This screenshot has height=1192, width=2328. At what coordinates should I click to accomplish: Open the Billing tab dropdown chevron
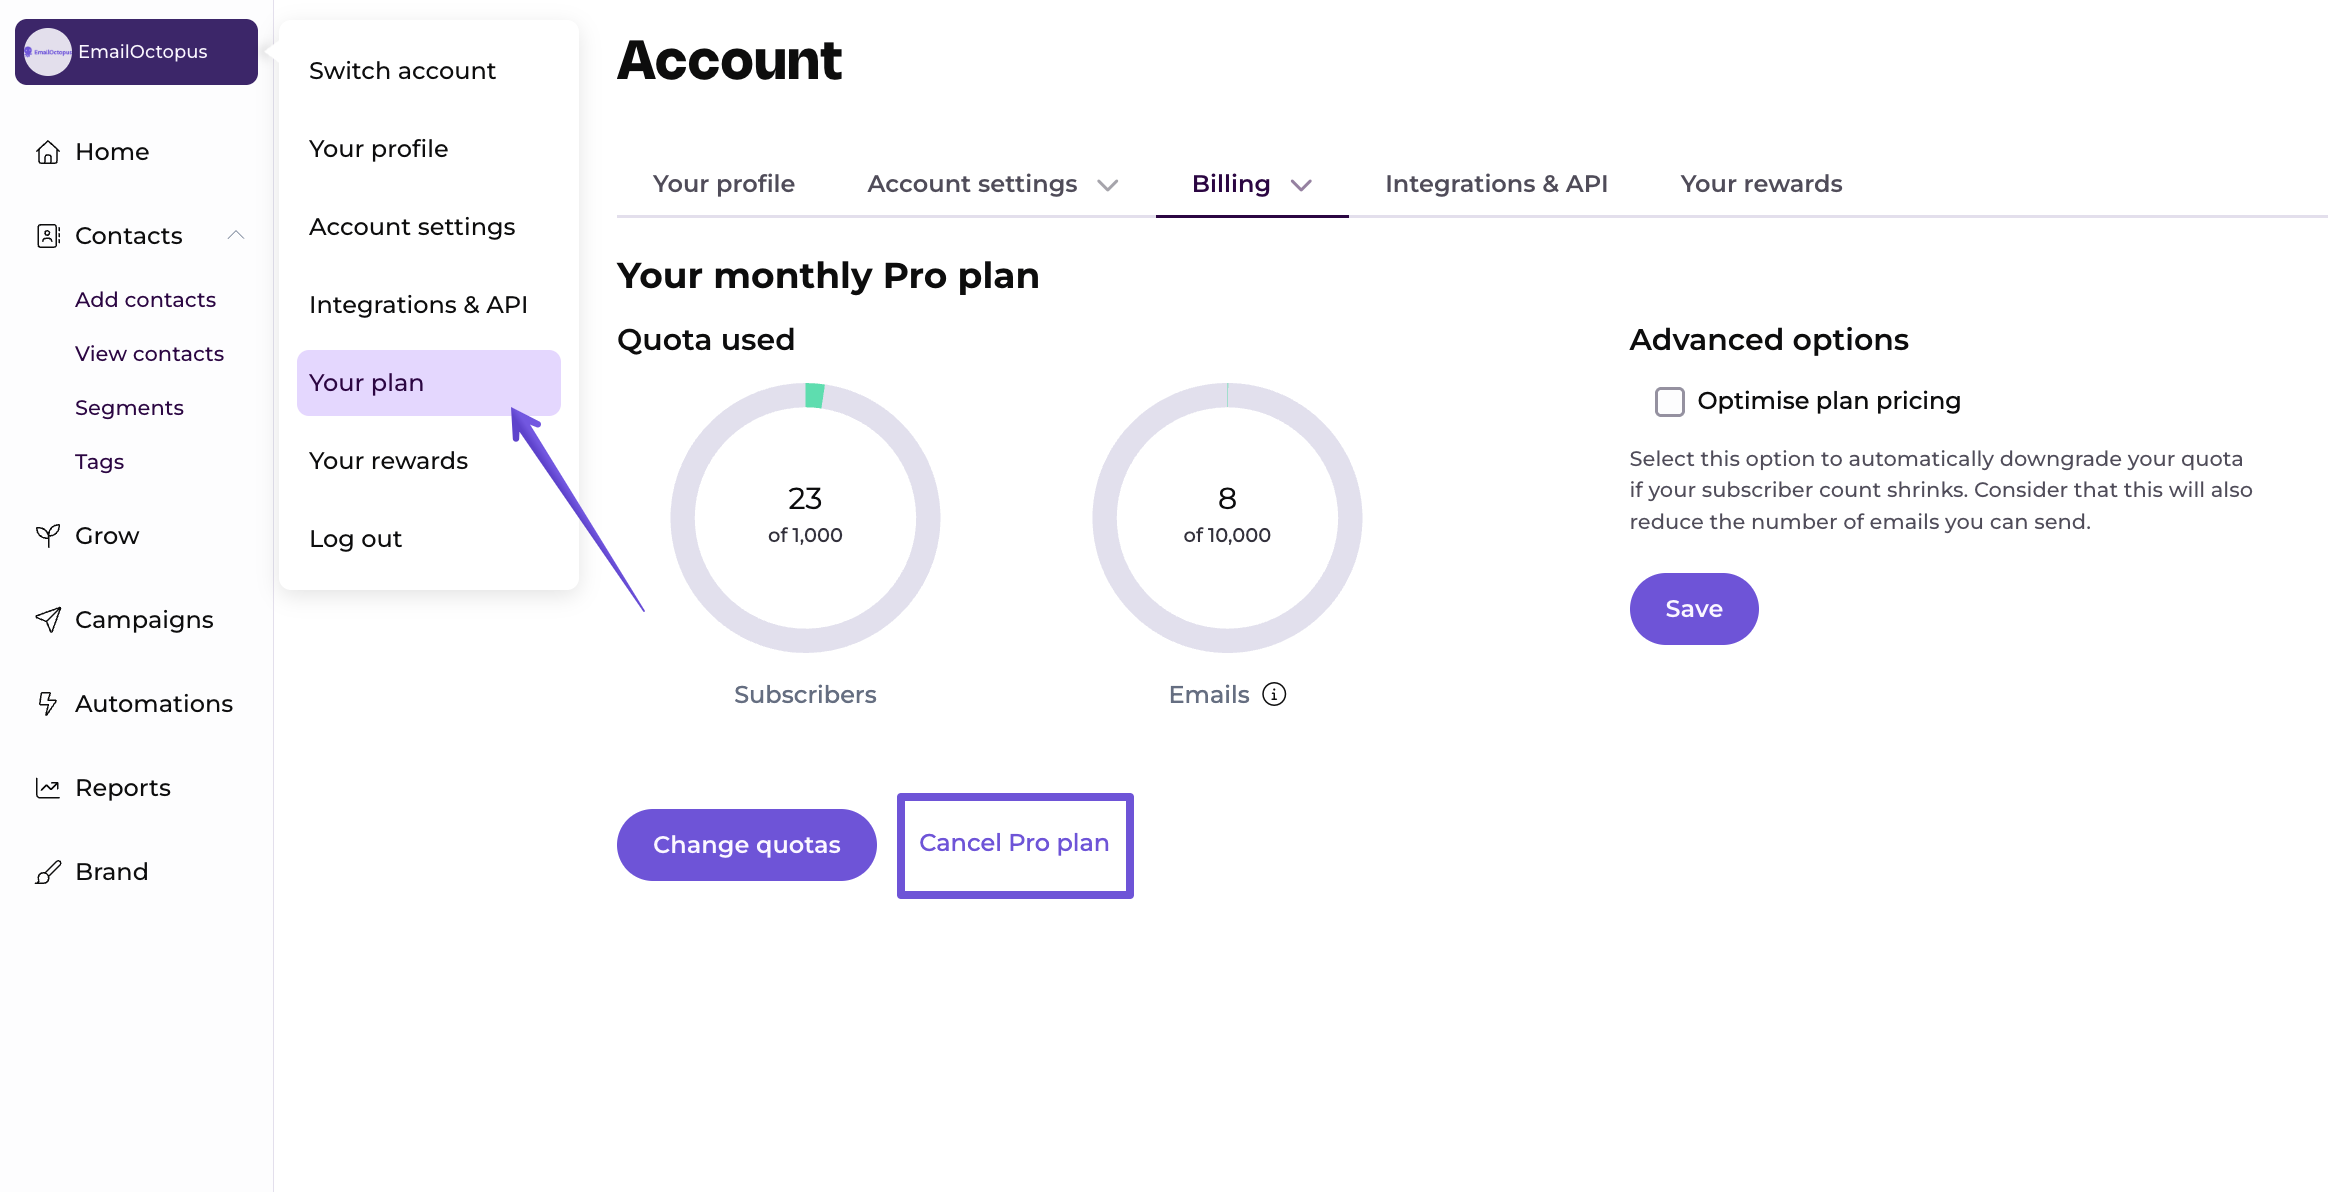[x=1302, y=185]
